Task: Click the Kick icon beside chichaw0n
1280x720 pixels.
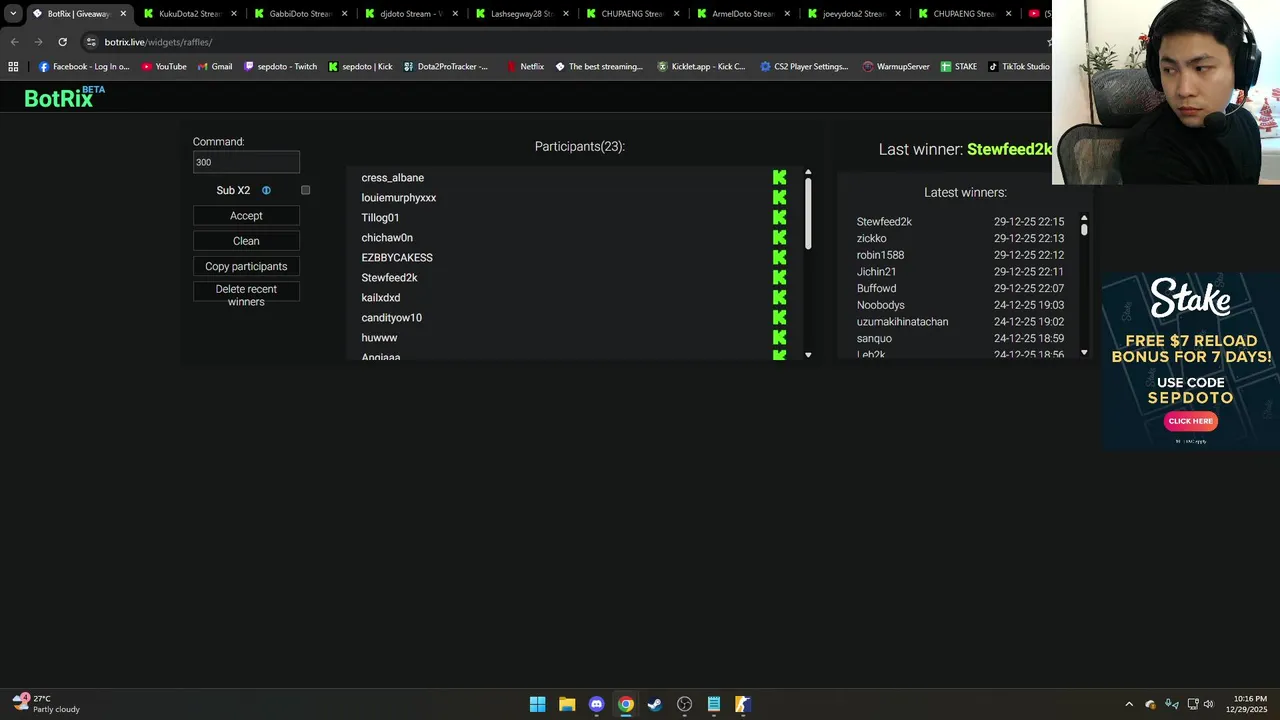Action: click(779, 238)
